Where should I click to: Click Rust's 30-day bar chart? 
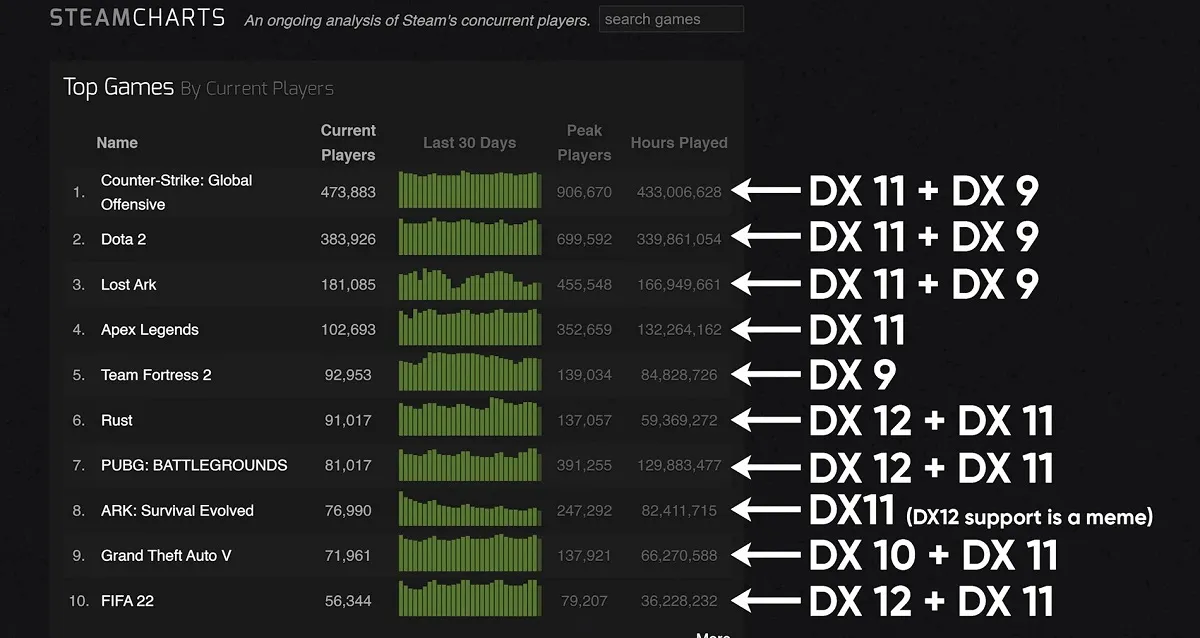point(470,417)
